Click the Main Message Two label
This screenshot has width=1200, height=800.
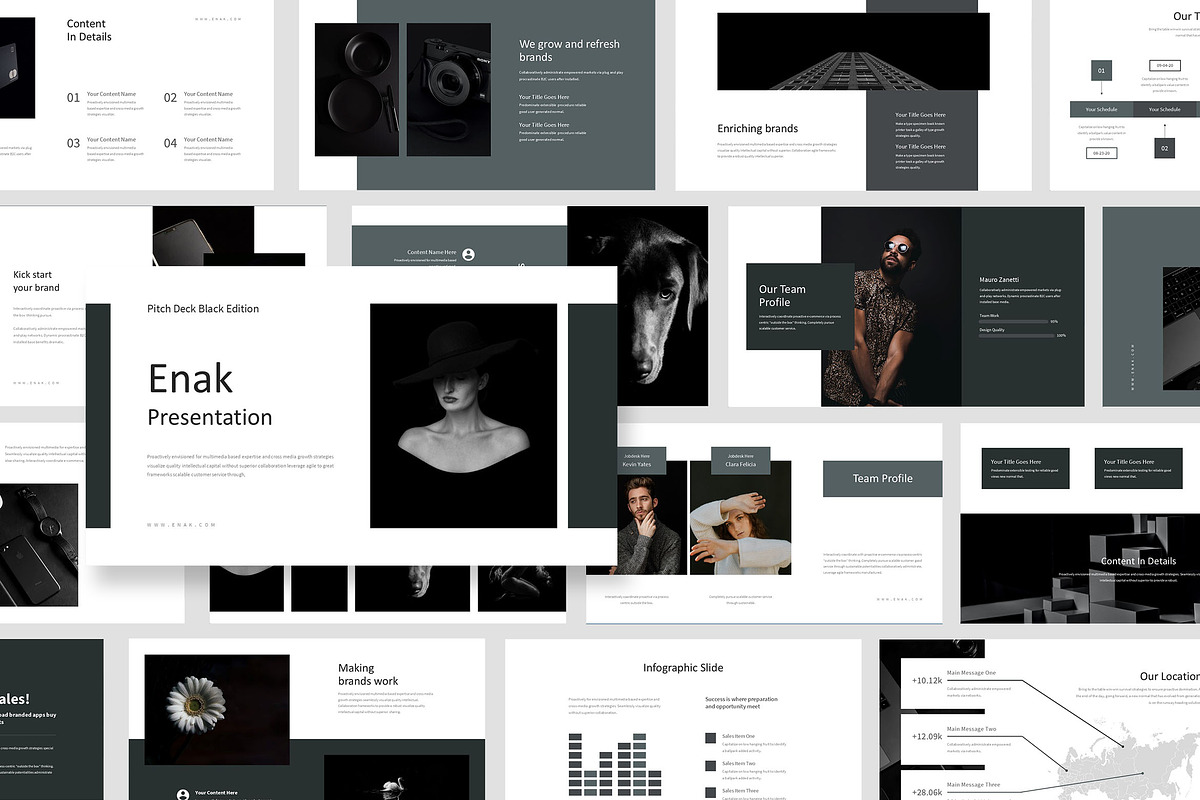971,729
